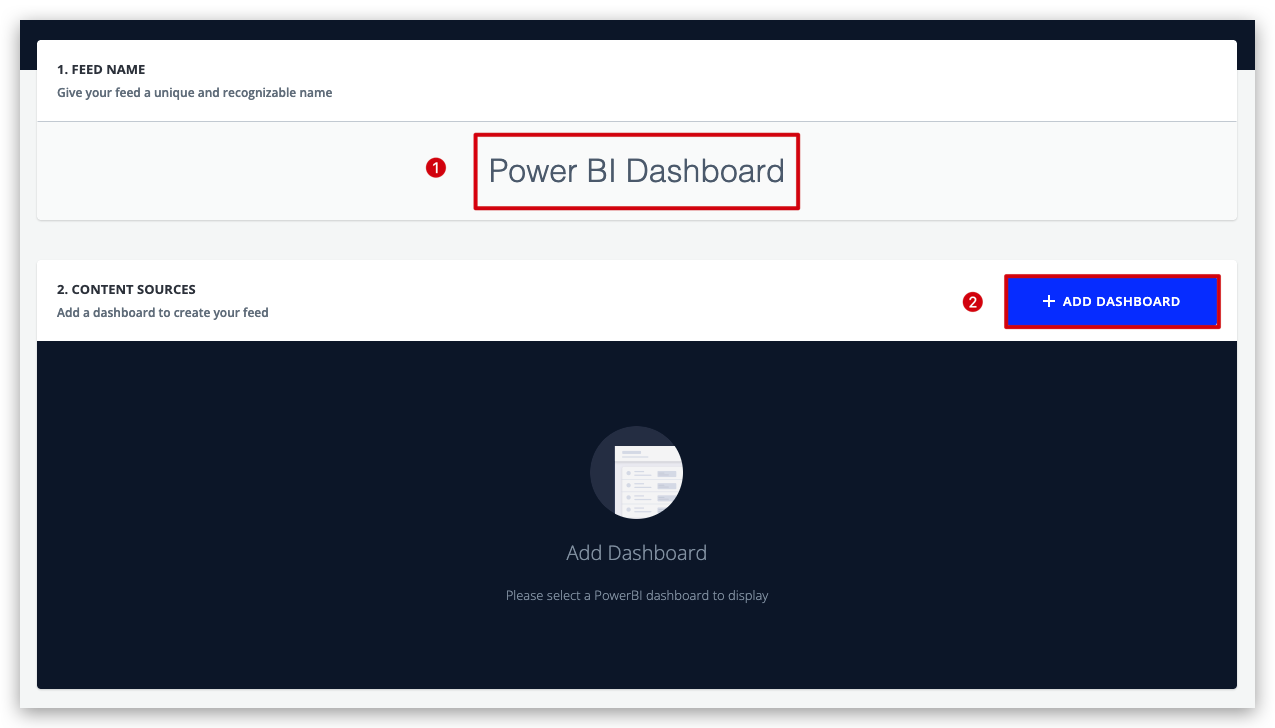Click the '2. CONTENT SOURCES' section heading
1275x728 pixels.
click(126, 290)
